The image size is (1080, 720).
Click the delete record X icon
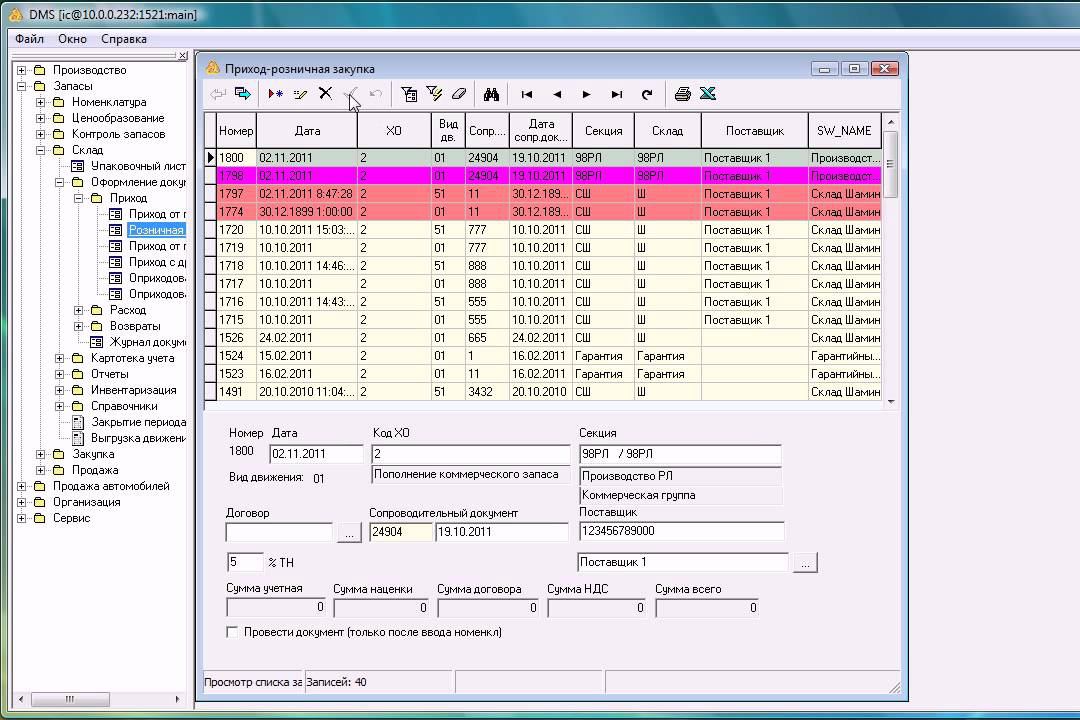[326, 94]
